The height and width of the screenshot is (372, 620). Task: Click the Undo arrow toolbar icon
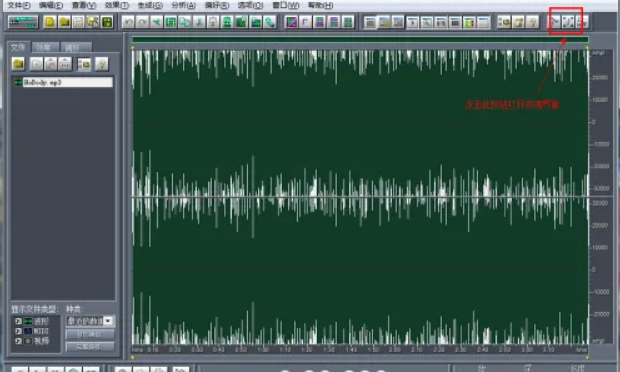pos(128,22)
